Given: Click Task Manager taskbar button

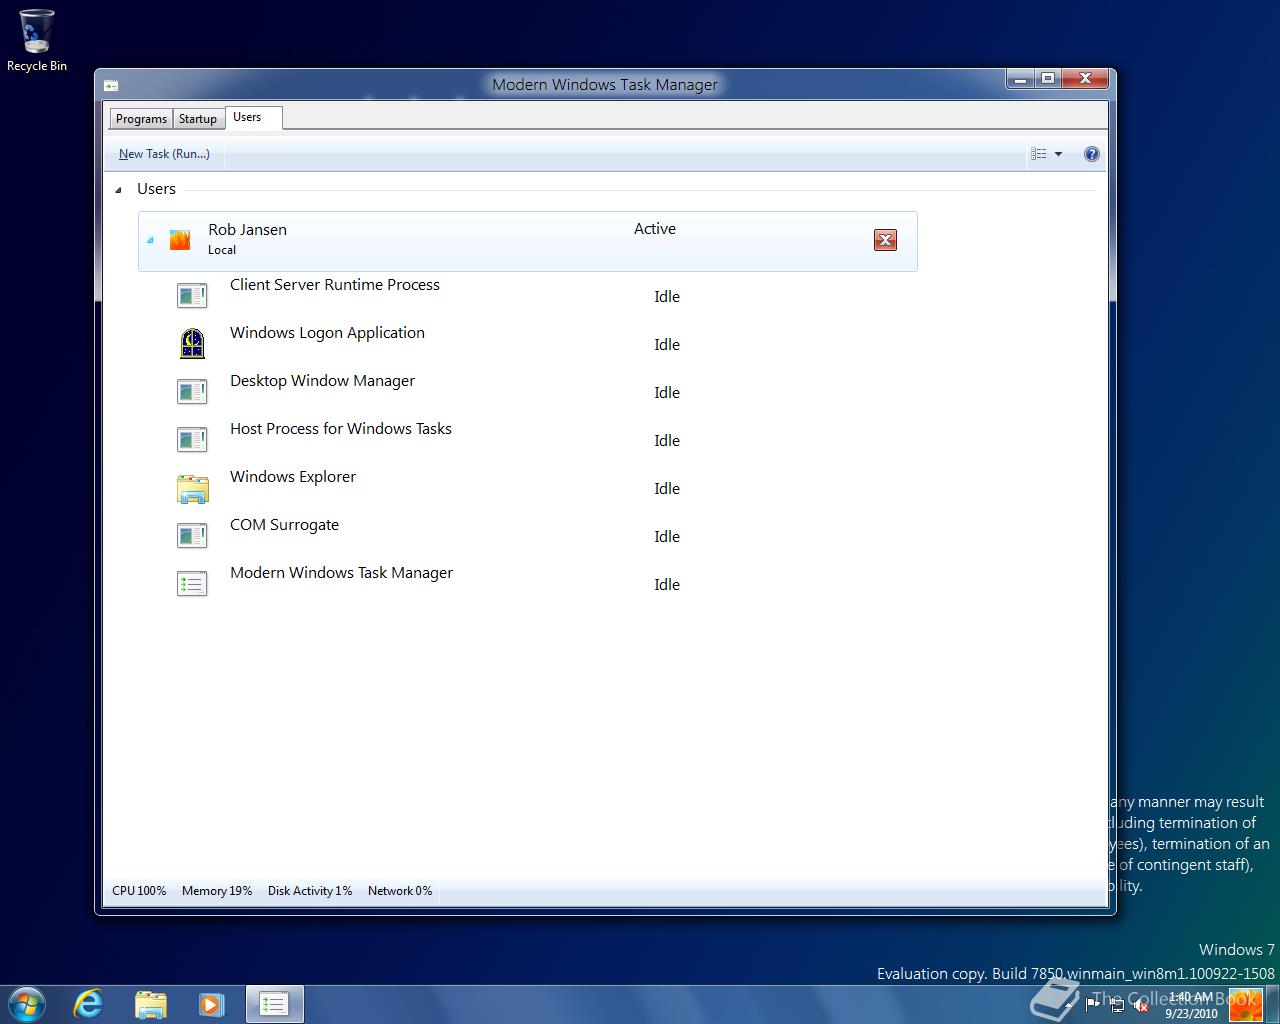Looking at the screenshot, I should pos(274,1004).
